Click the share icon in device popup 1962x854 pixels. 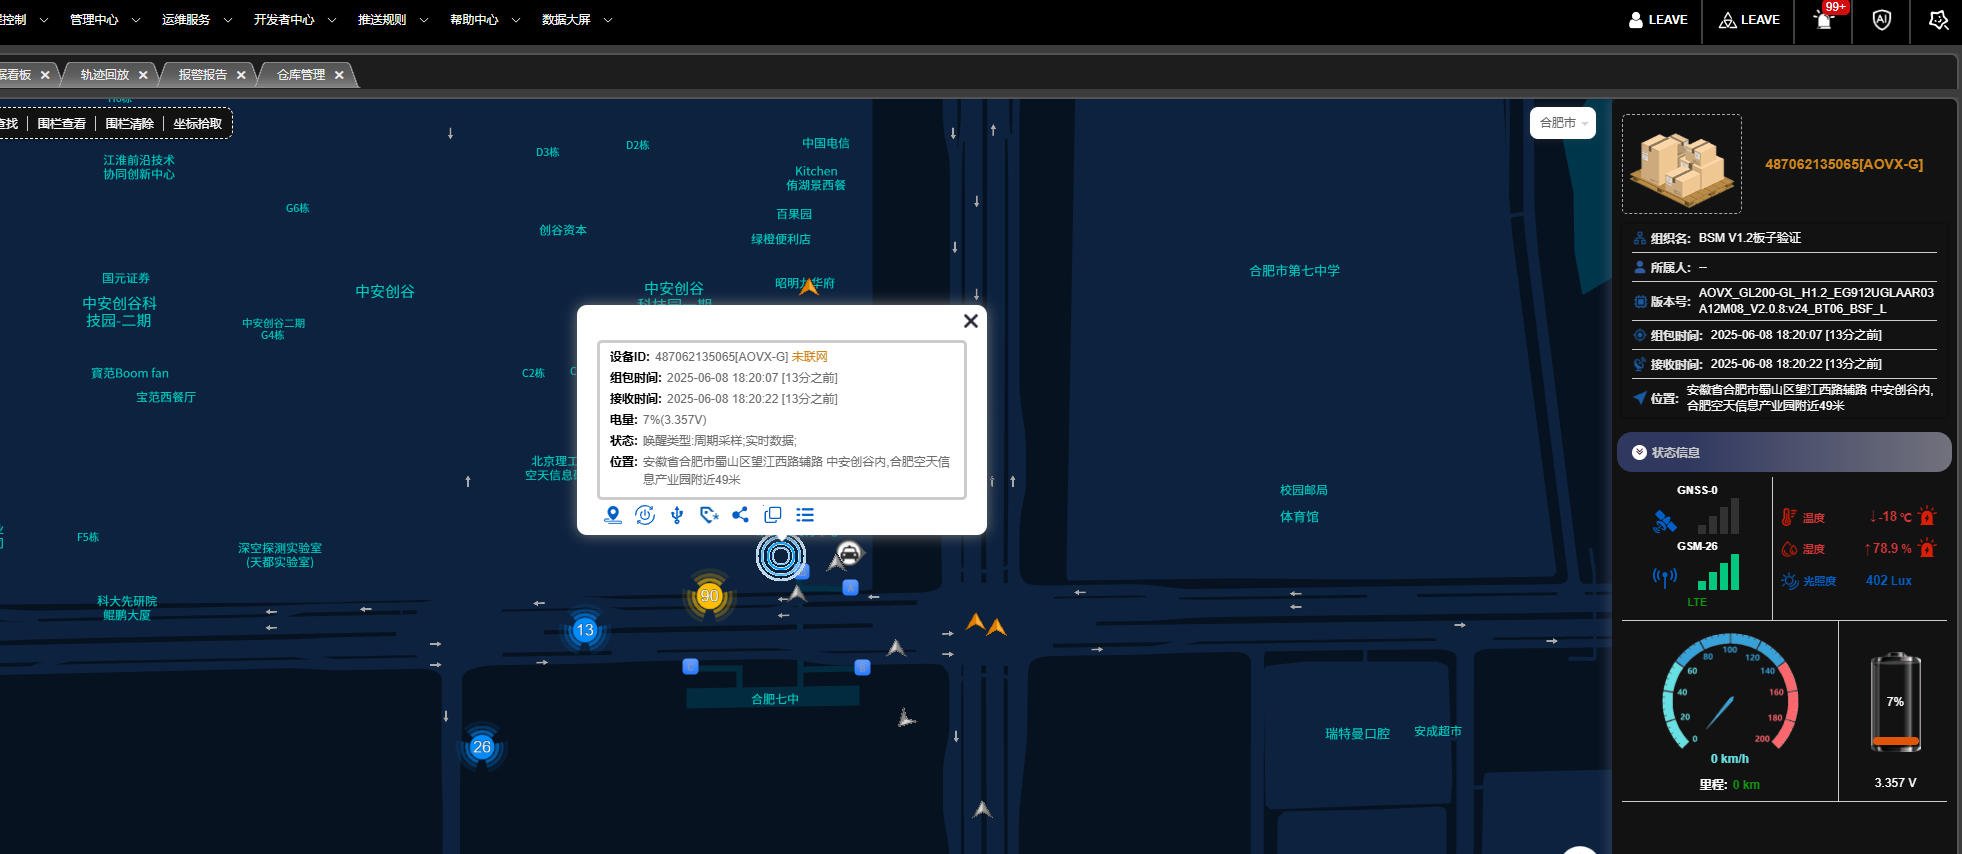[x=740, y=515]
